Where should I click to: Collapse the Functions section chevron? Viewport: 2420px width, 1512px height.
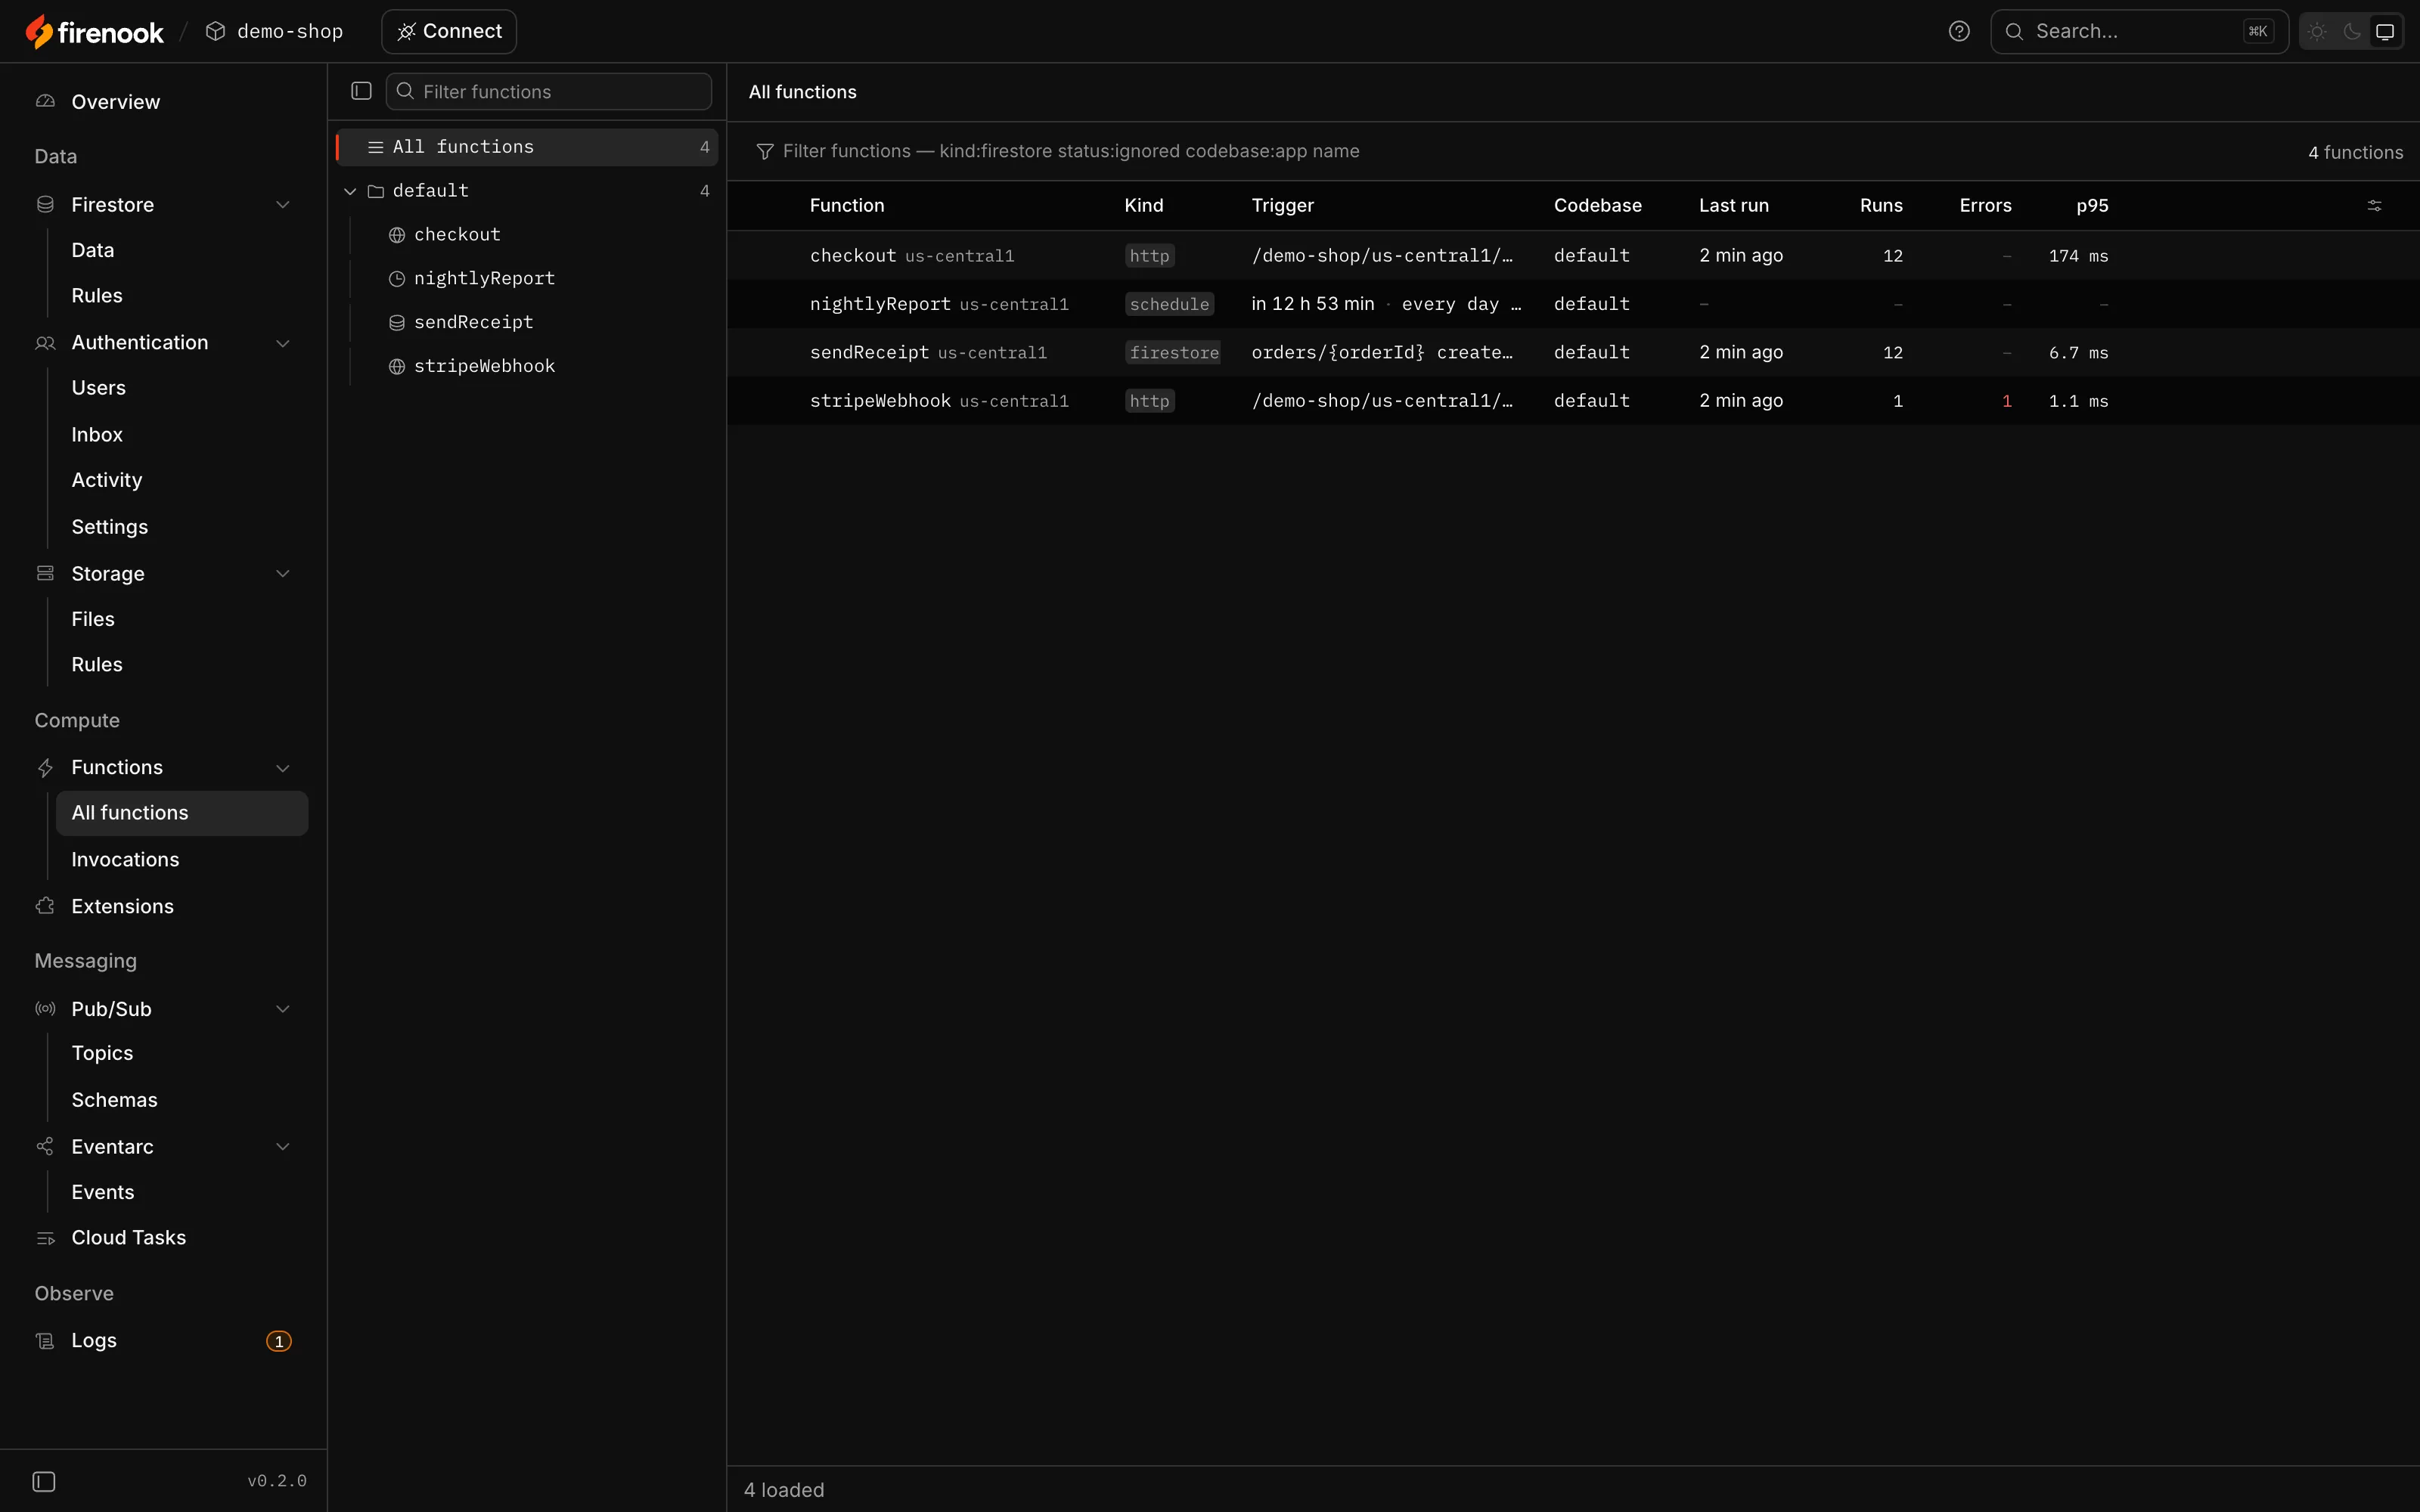(283, 768)
